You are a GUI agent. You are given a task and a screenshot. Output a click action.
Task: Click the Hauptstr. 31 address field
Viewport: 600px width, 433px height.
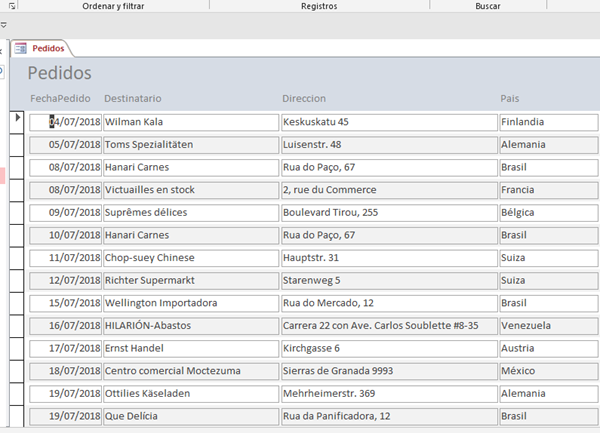tap(389, 258)
